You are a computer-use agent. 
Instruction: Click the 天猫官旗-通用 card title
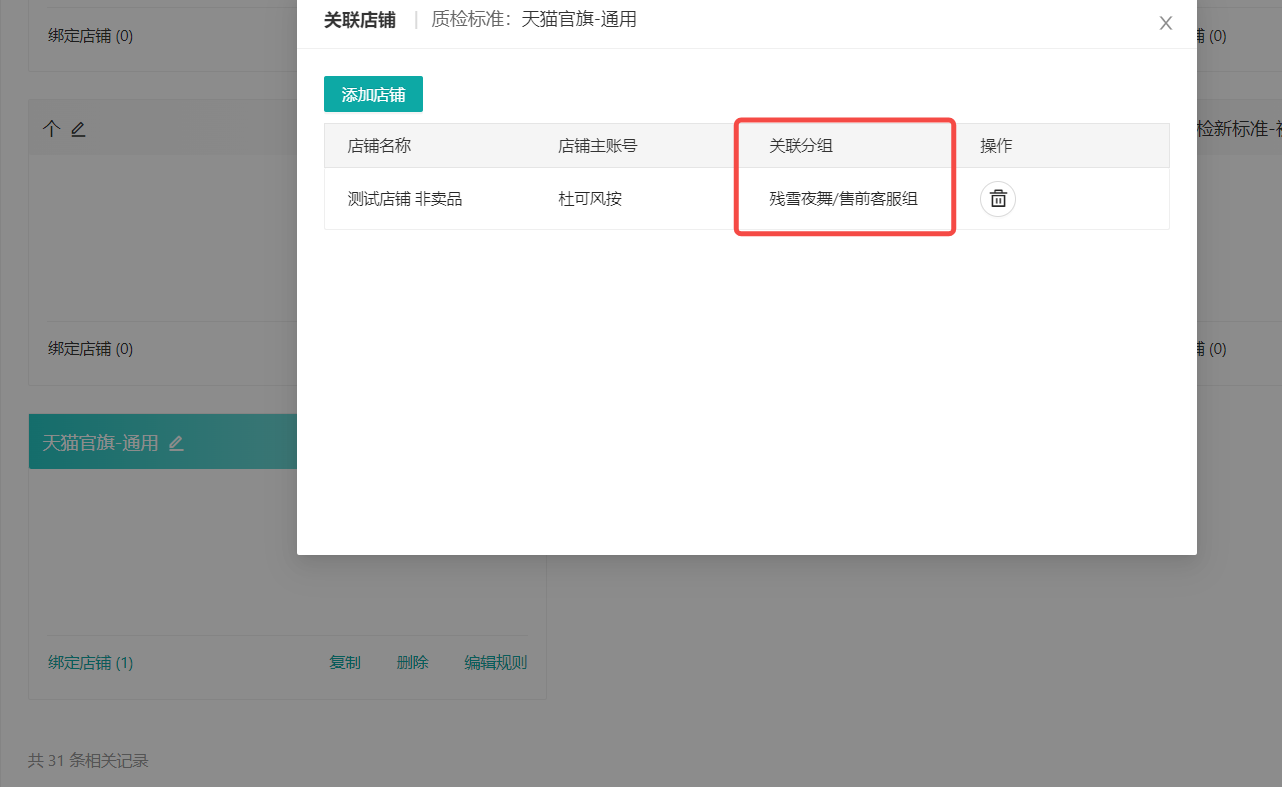100,443
